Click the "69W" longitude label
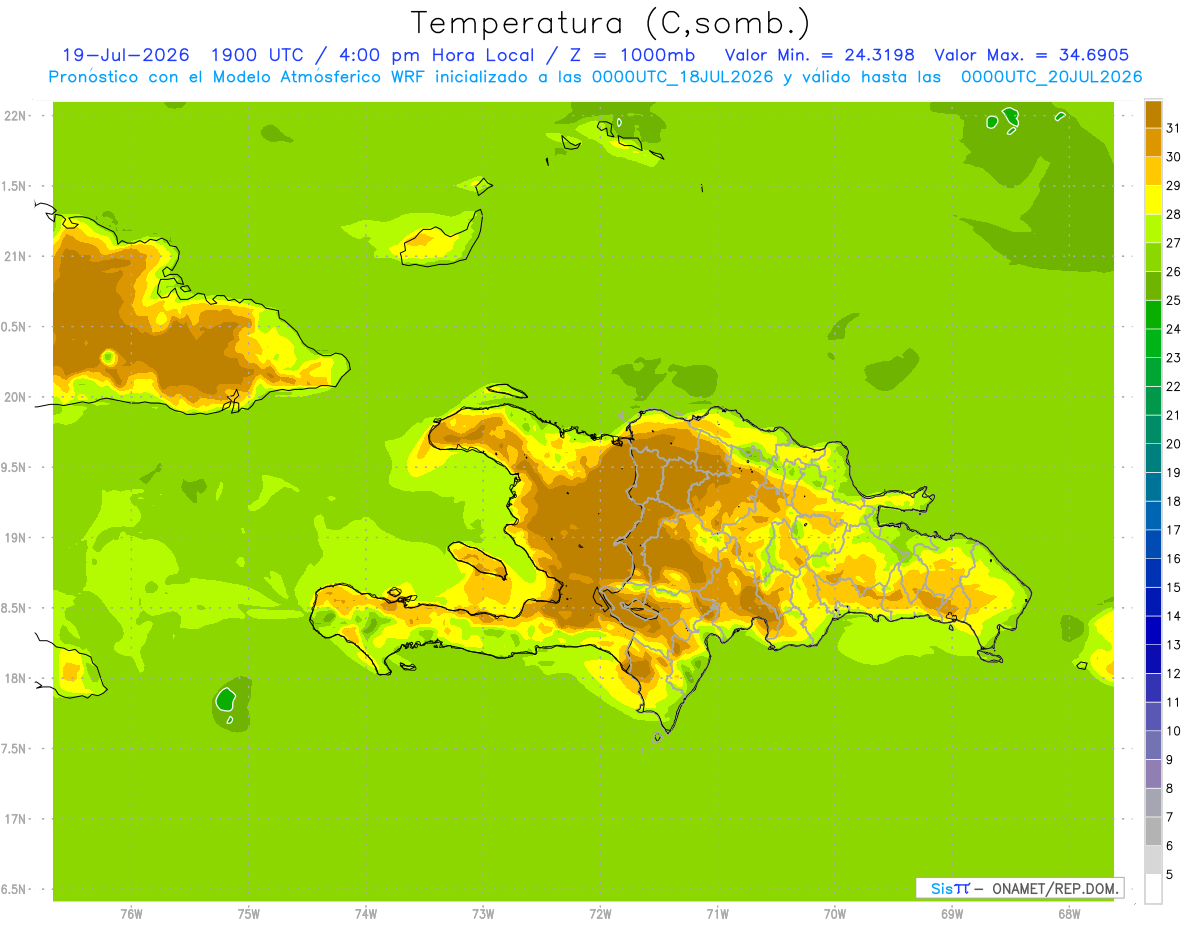Viewport: 1200px width, 927px height. pyautogui.click(x=952, y=914)
